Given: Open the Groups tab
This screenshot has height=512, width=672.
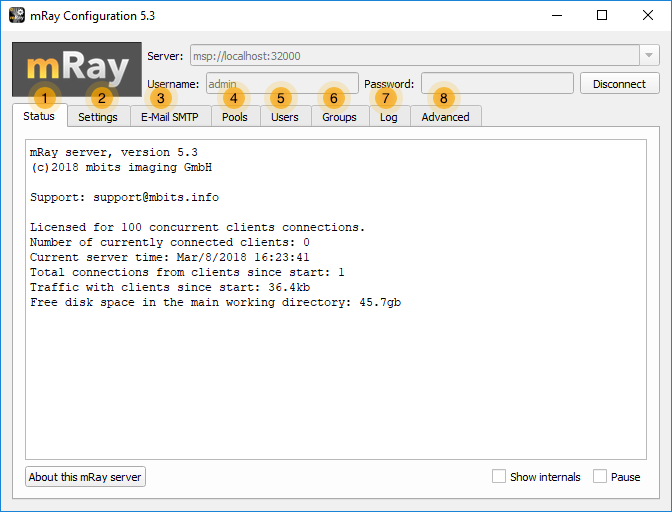Looking at the screenshot, I should [x=340, y=117].
